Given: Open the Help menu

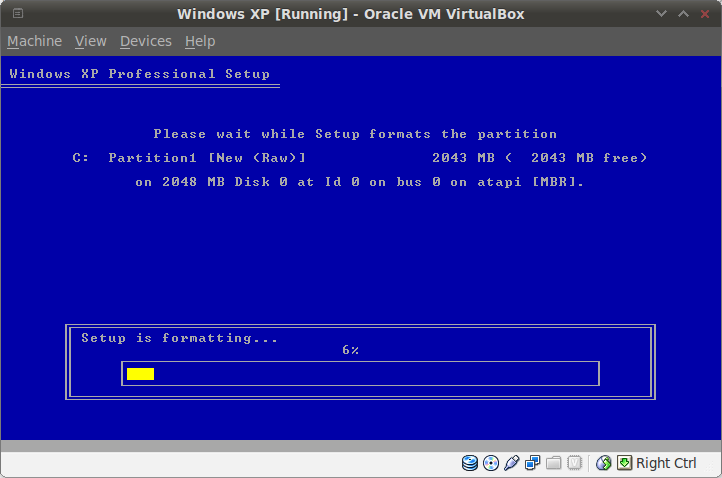Looking at the screenshot, I should [x=200, y=41].
